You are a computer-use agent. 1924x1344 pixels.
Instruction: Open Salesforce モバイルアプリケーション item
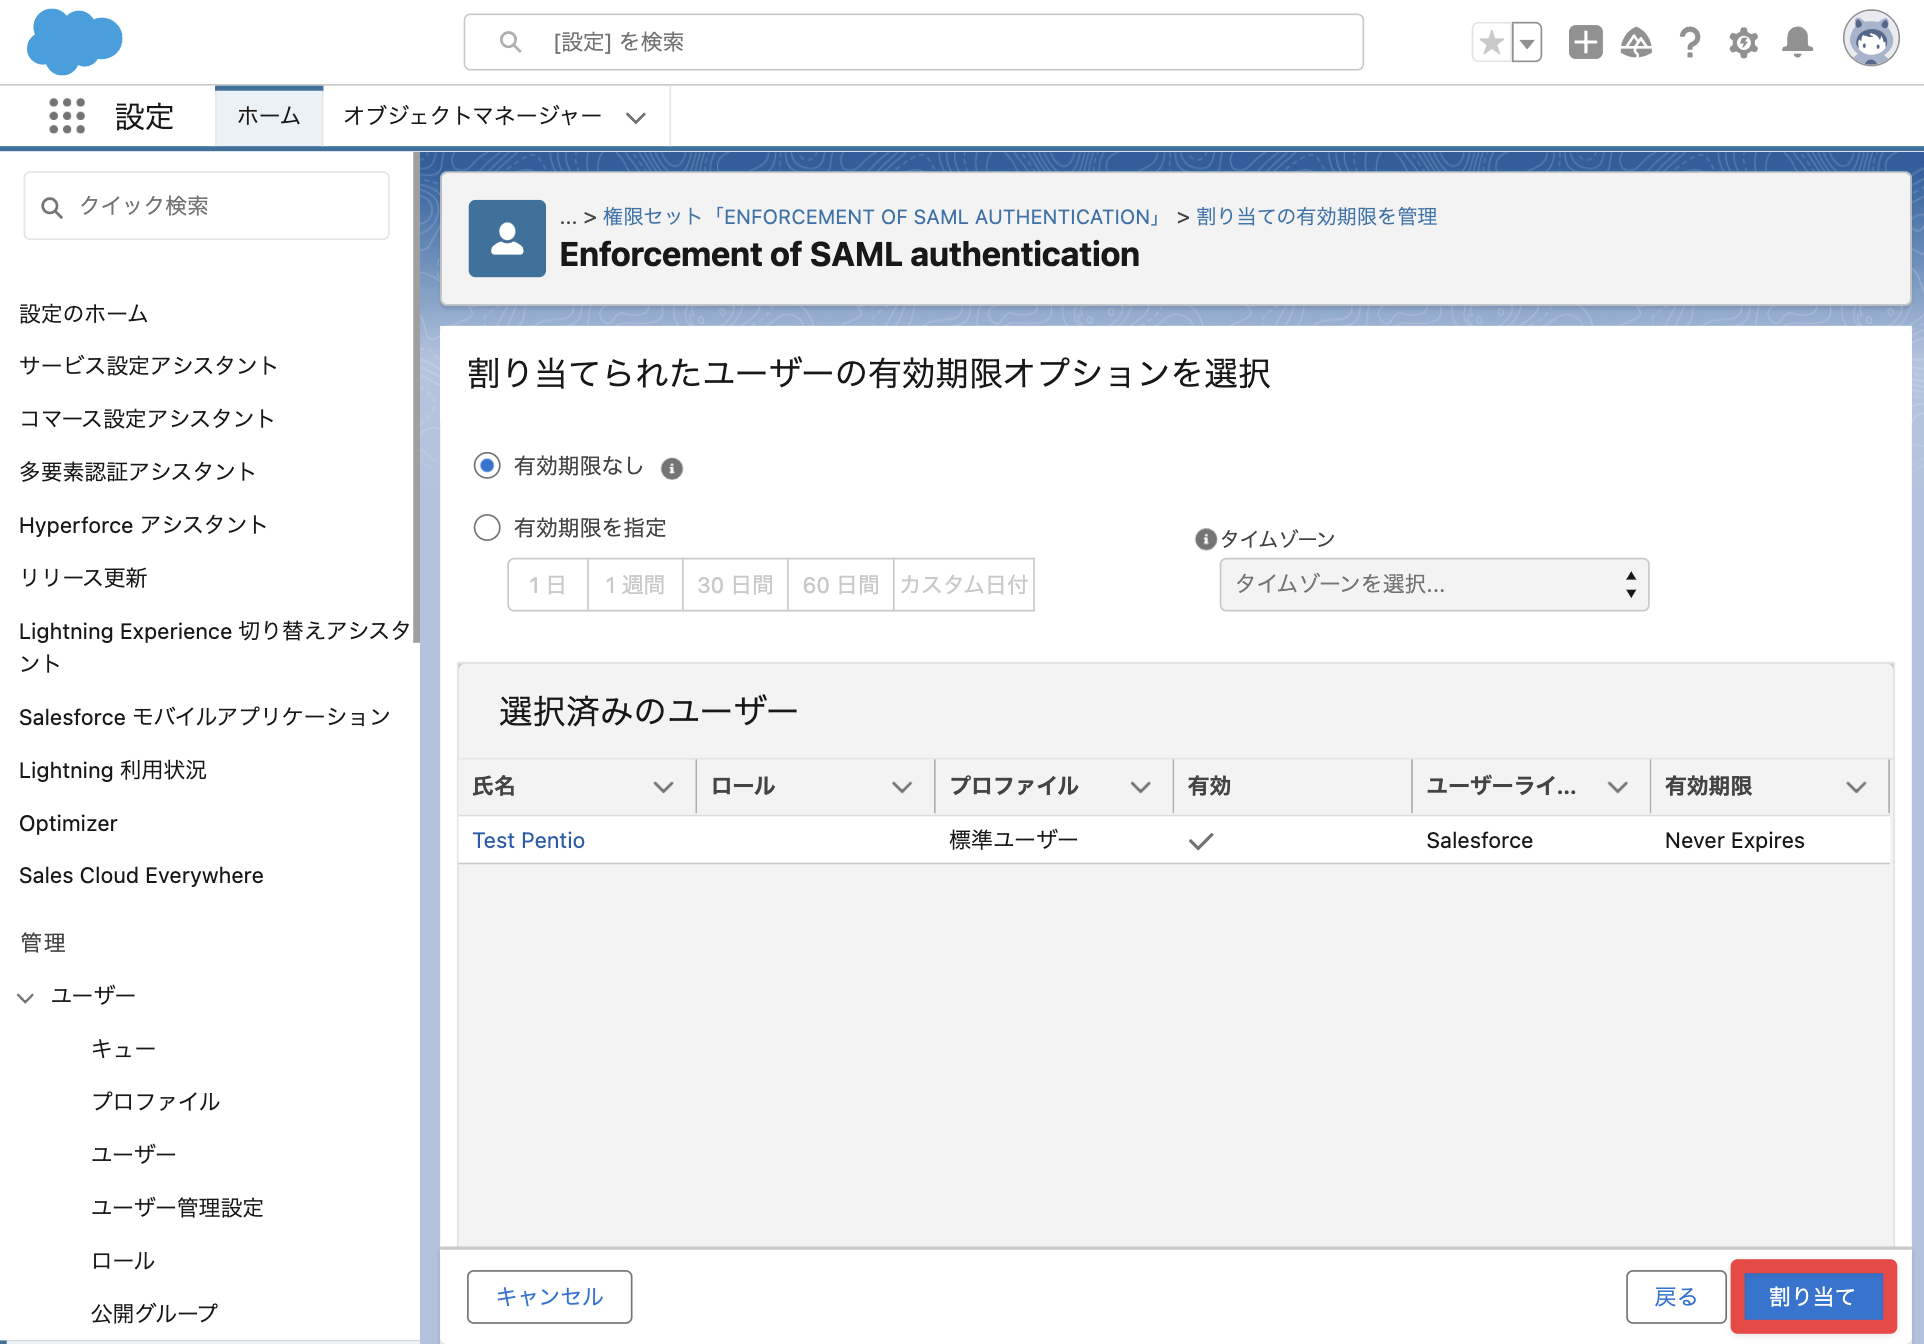click(x=205, y=717)
